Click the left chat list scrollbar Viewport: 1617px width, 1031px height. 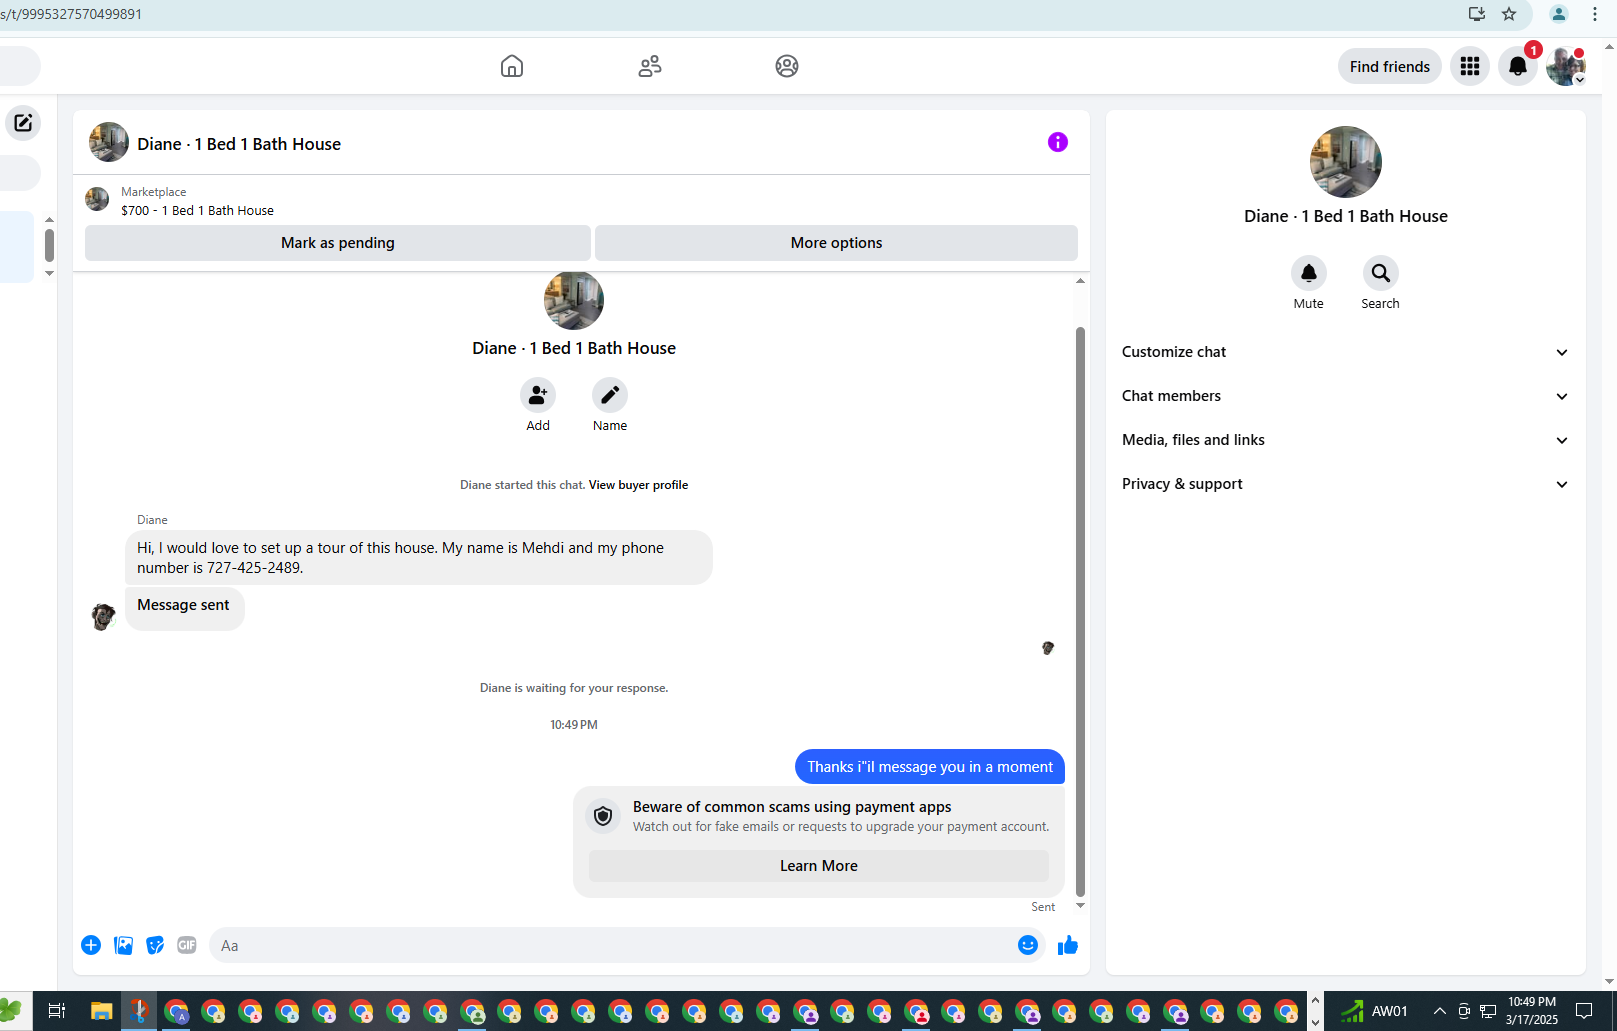click(49, 244)
